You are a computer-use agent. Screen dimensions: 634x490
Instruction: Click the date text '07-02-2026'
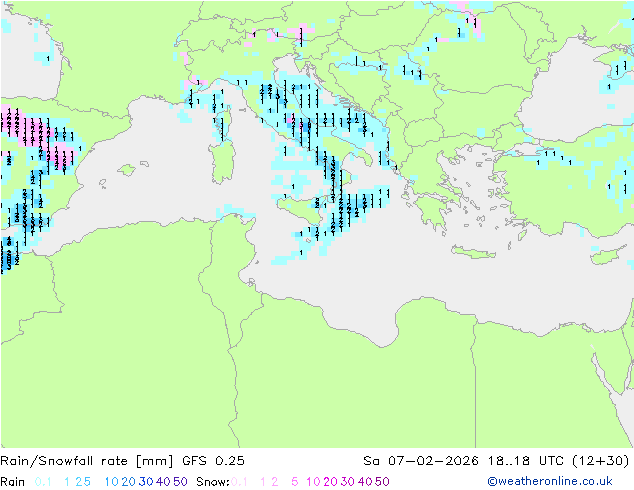pyautogui.click(x=433, y=461)
